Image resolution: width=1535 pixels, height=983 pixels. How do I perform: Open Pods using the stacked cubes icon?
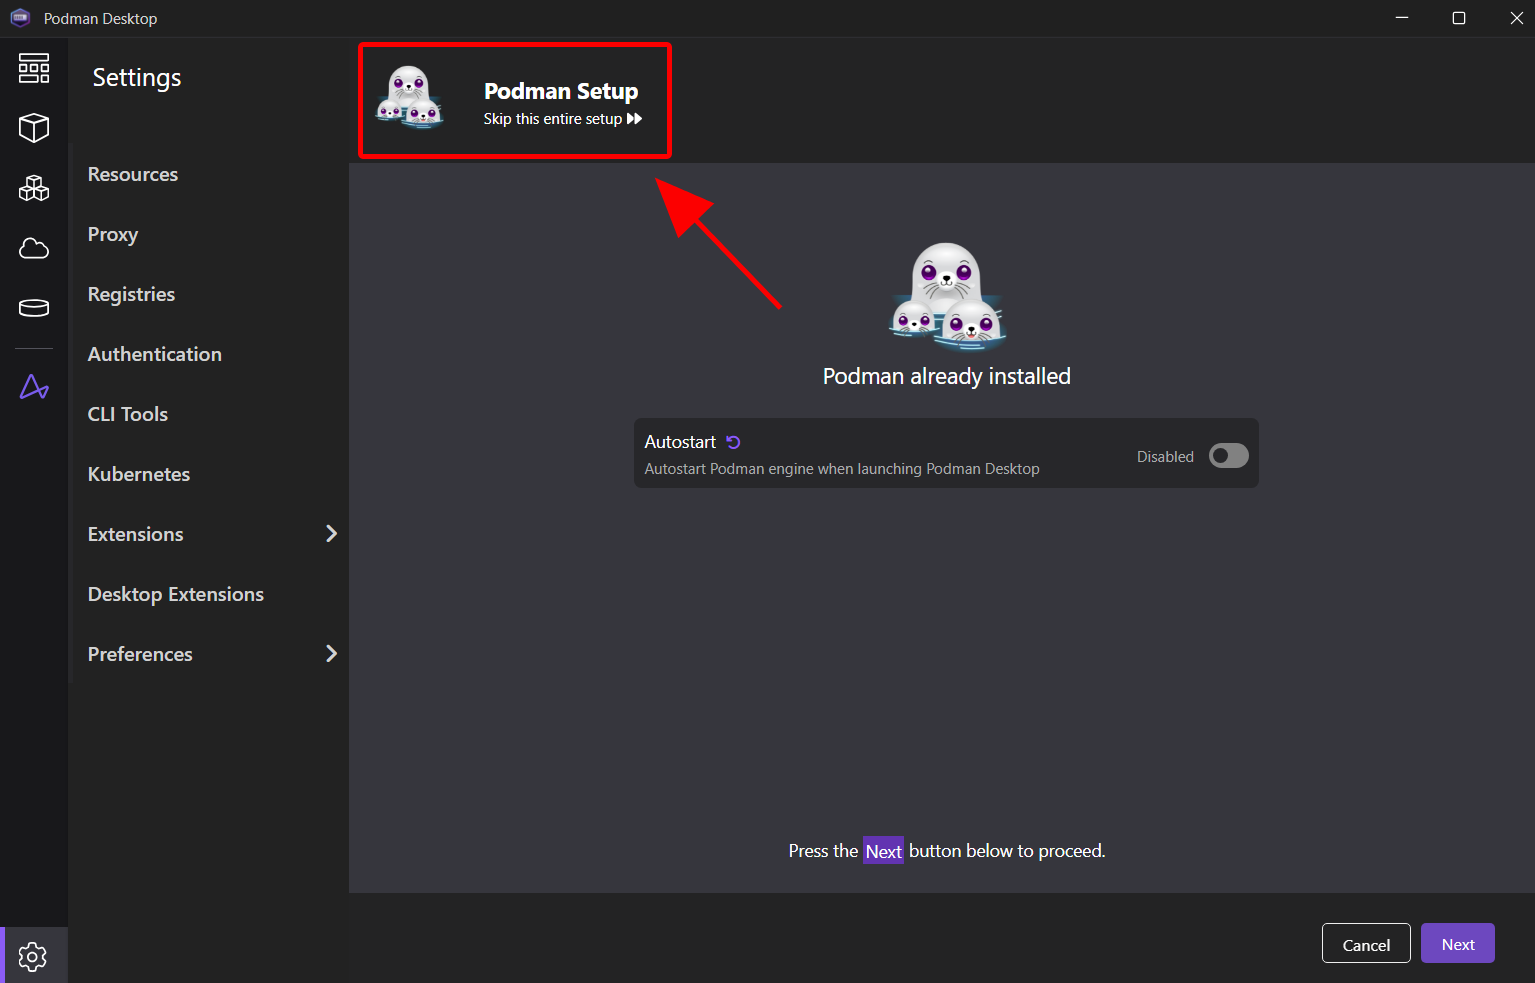(x=34, y=188)
